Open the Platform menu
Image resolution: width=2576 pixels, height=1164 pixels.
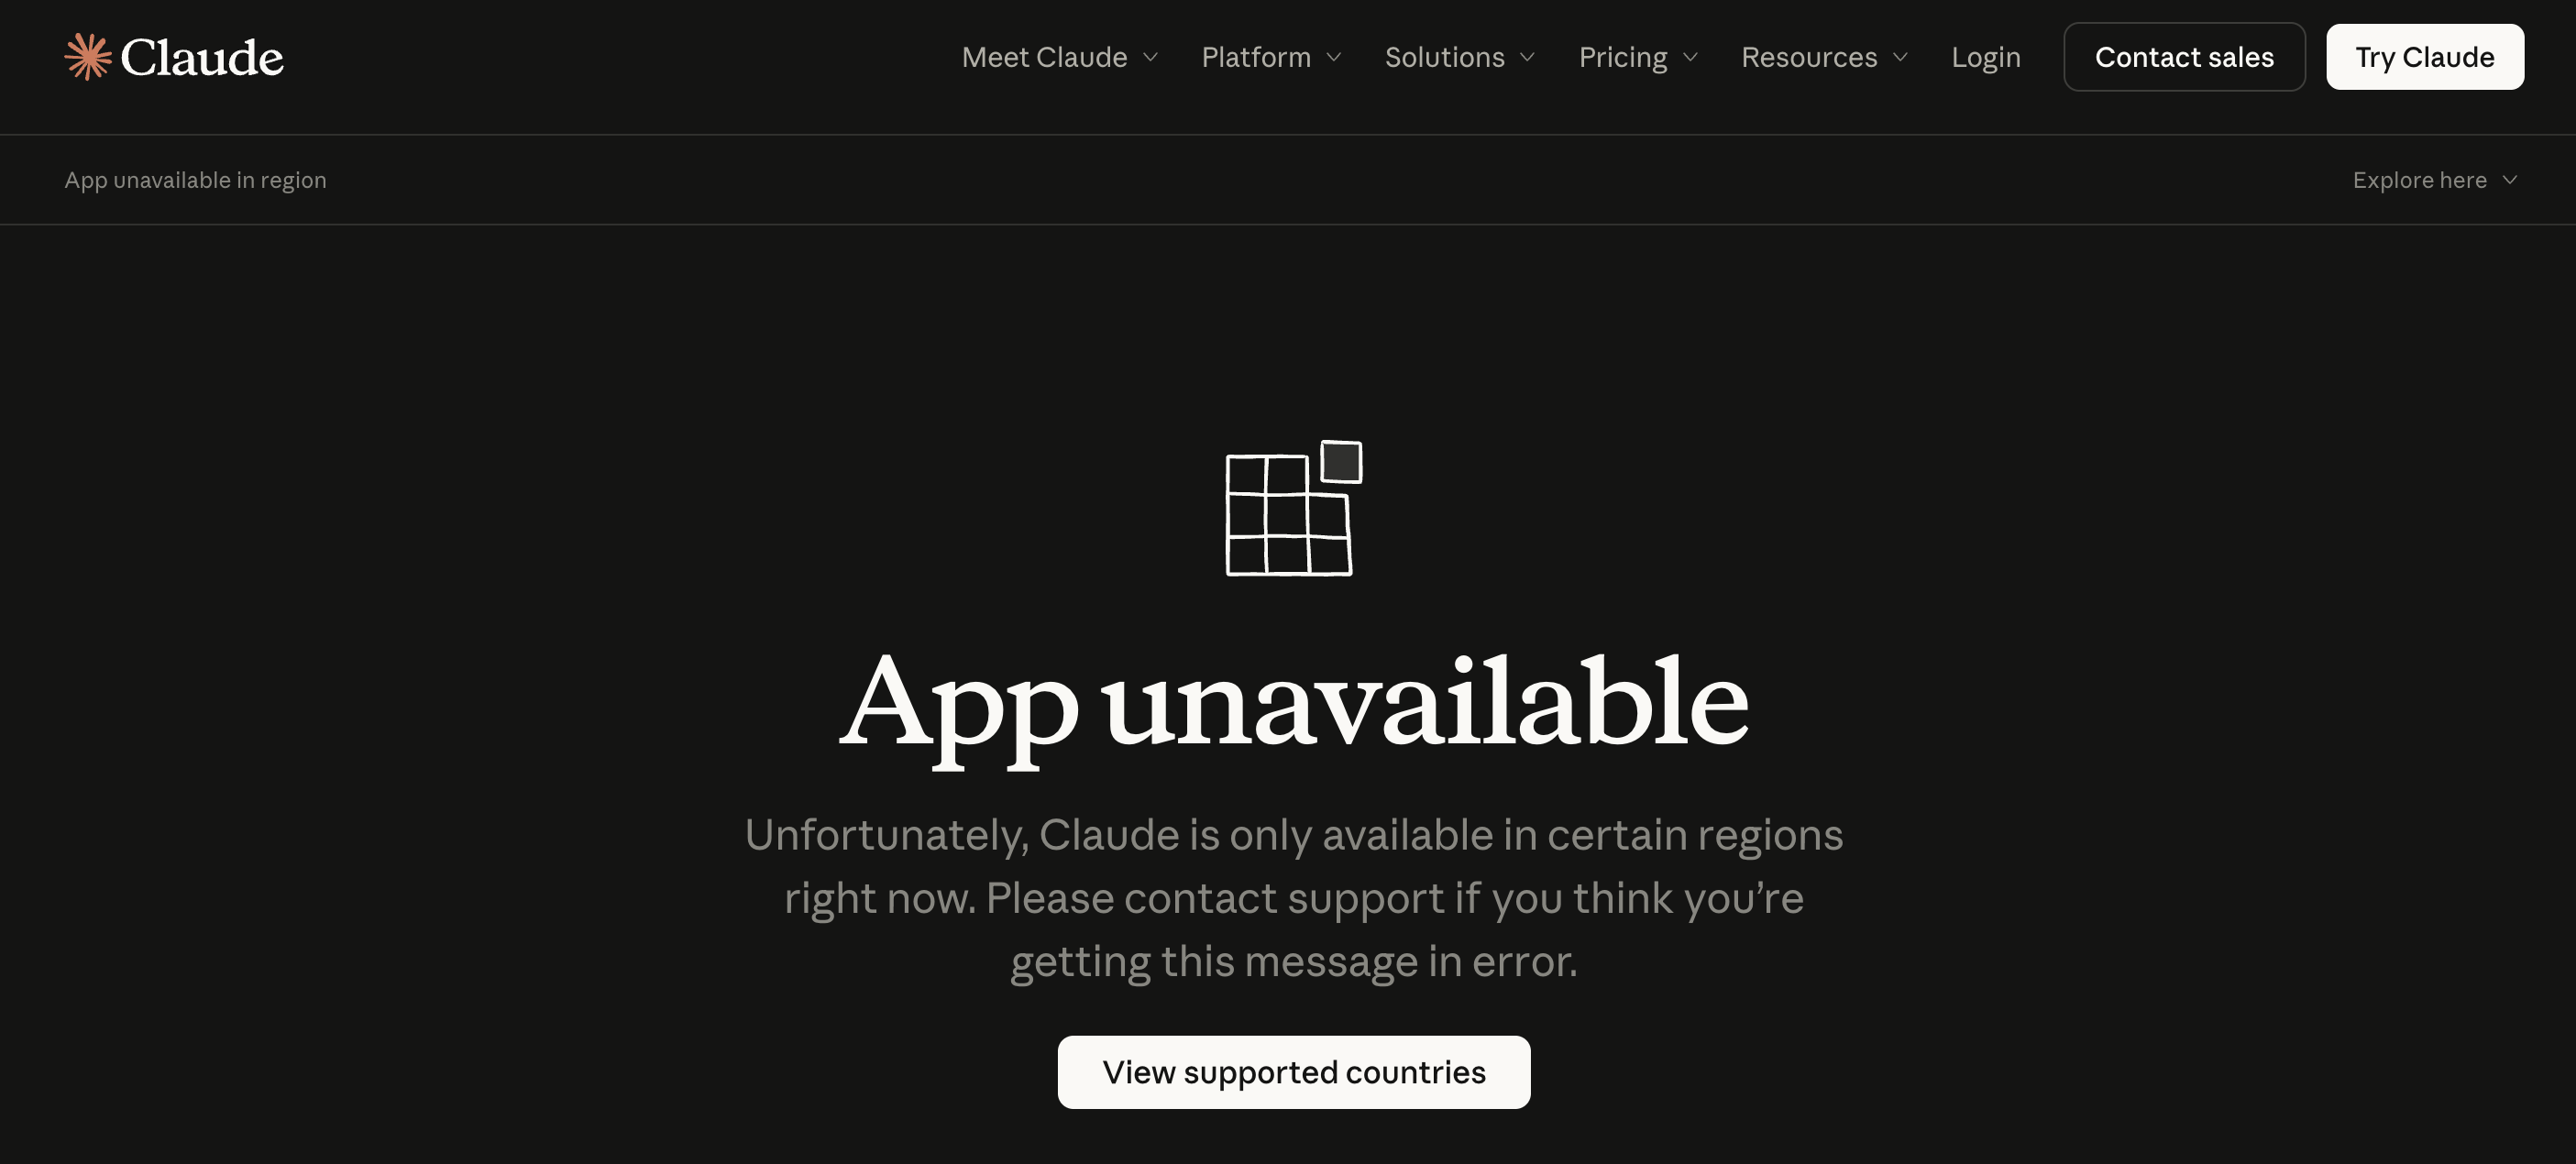click(x=1271, y=57)
